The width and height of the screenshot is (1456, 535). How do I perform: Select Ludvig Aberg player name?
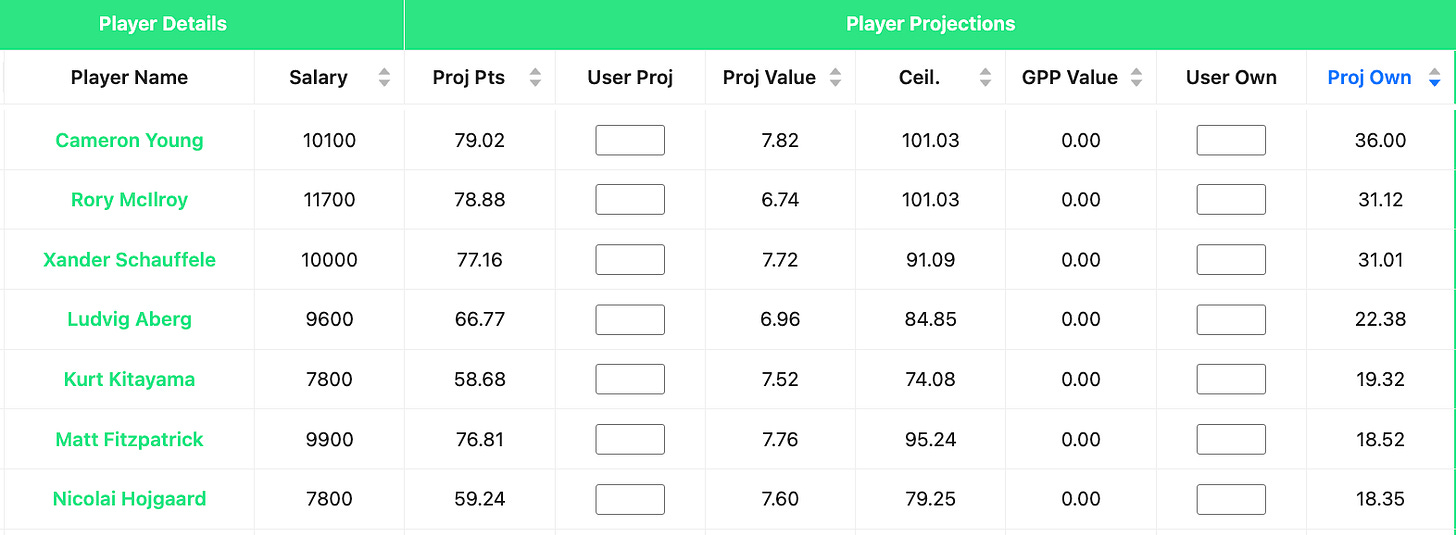(129, 320)
